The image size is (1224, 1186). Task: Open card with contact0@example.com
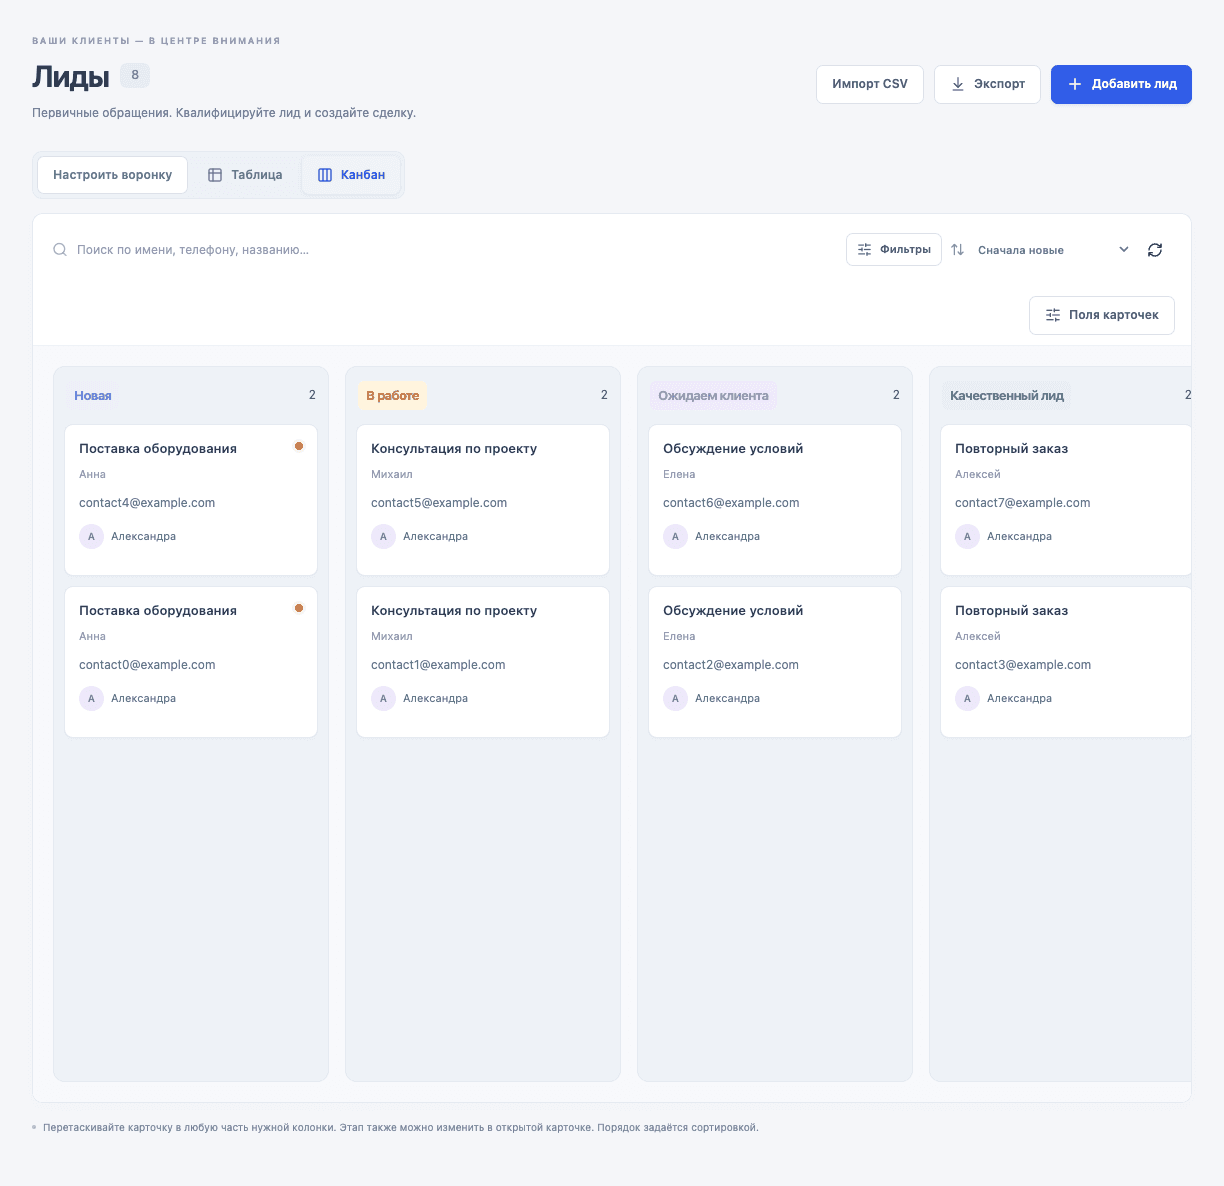191,662
